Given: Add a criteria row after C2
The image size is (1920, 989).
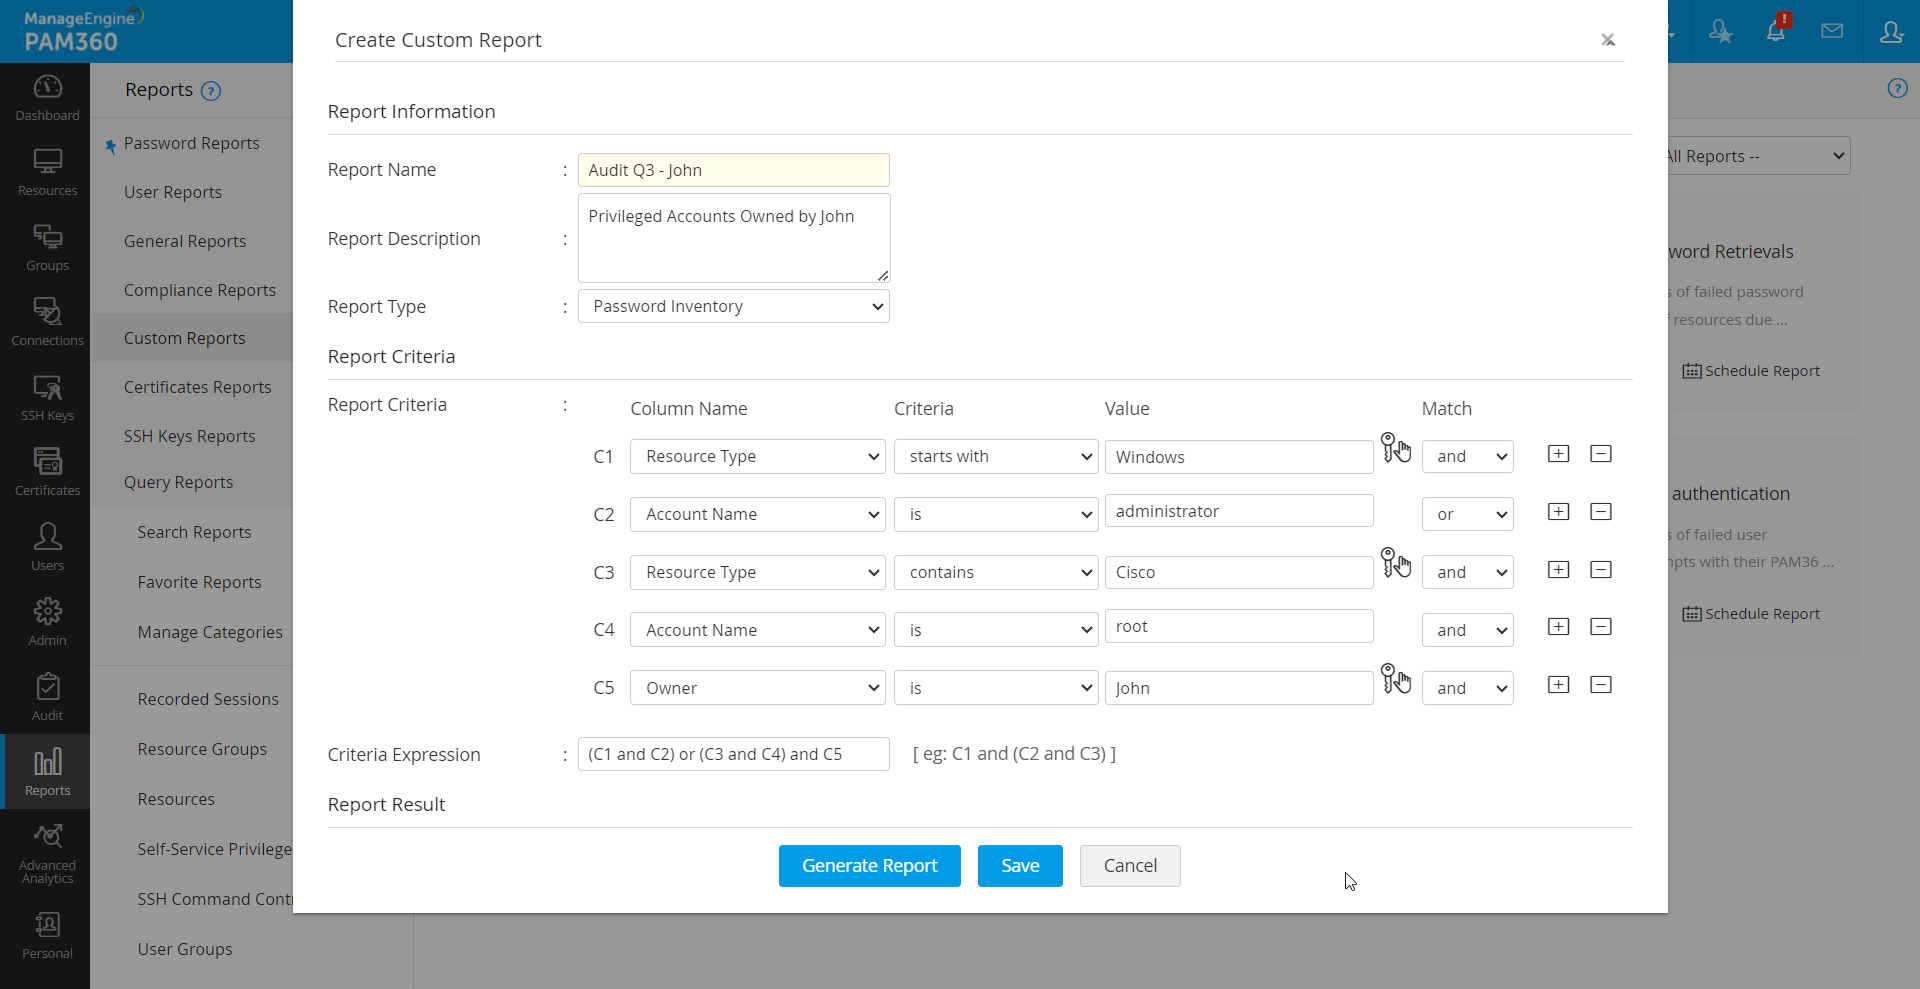Looking at the screenshot, I should pyautogui.click(x=1558, y=512).
